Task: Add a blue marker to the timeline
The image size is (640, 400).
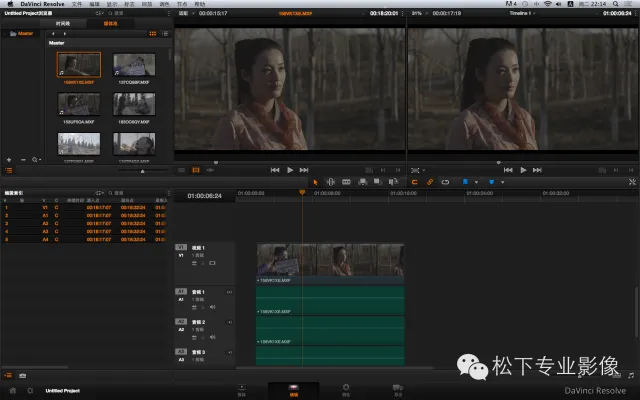Action: point(491,182)
